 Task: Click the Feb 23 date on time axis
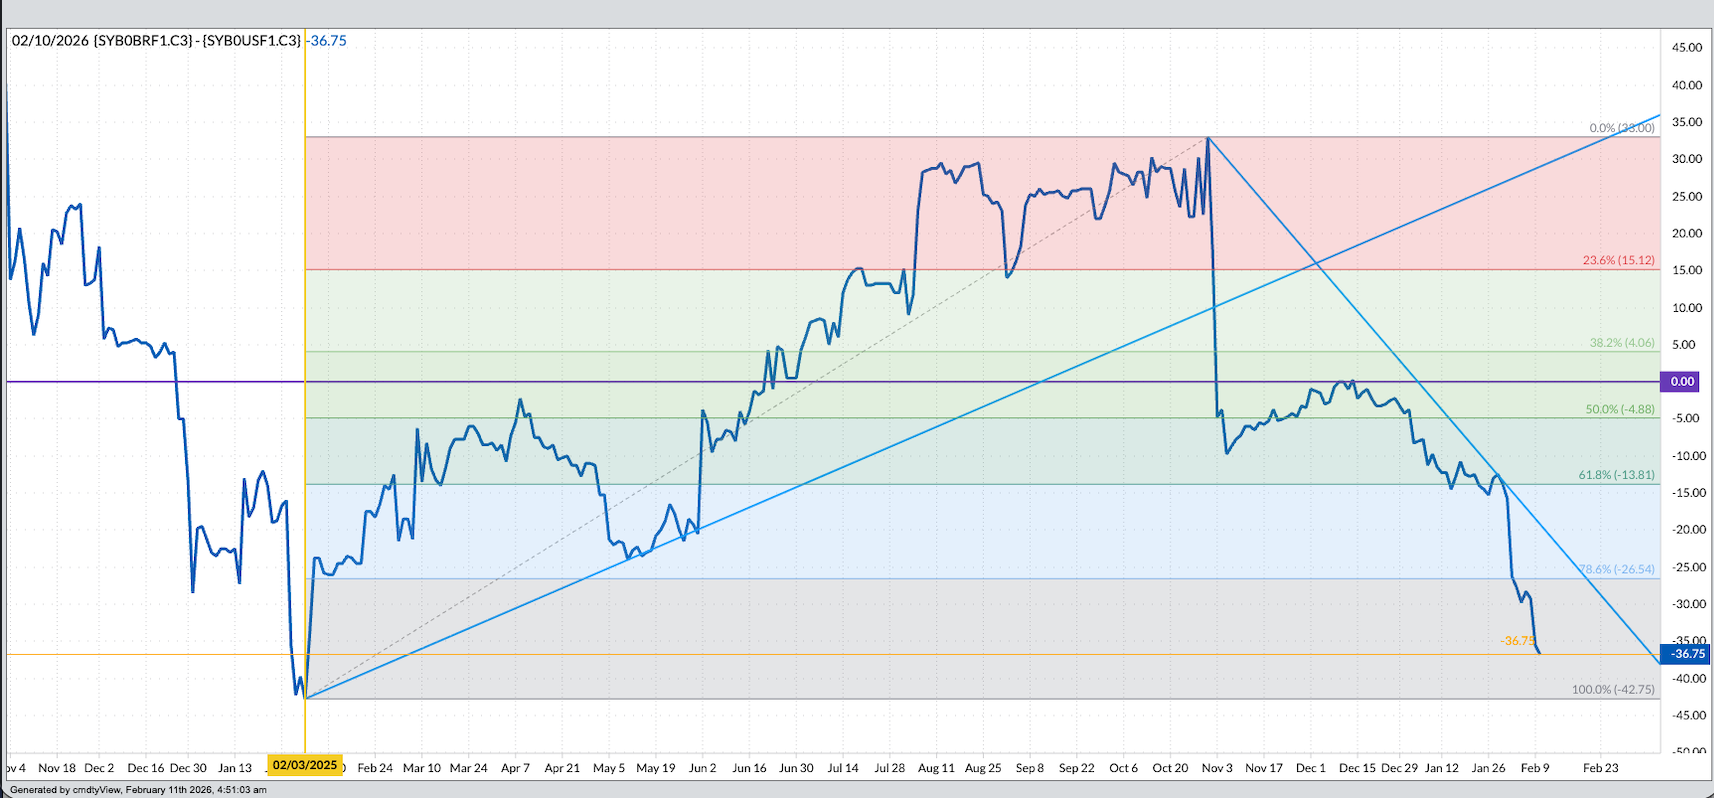click(x=1600, y=768)
